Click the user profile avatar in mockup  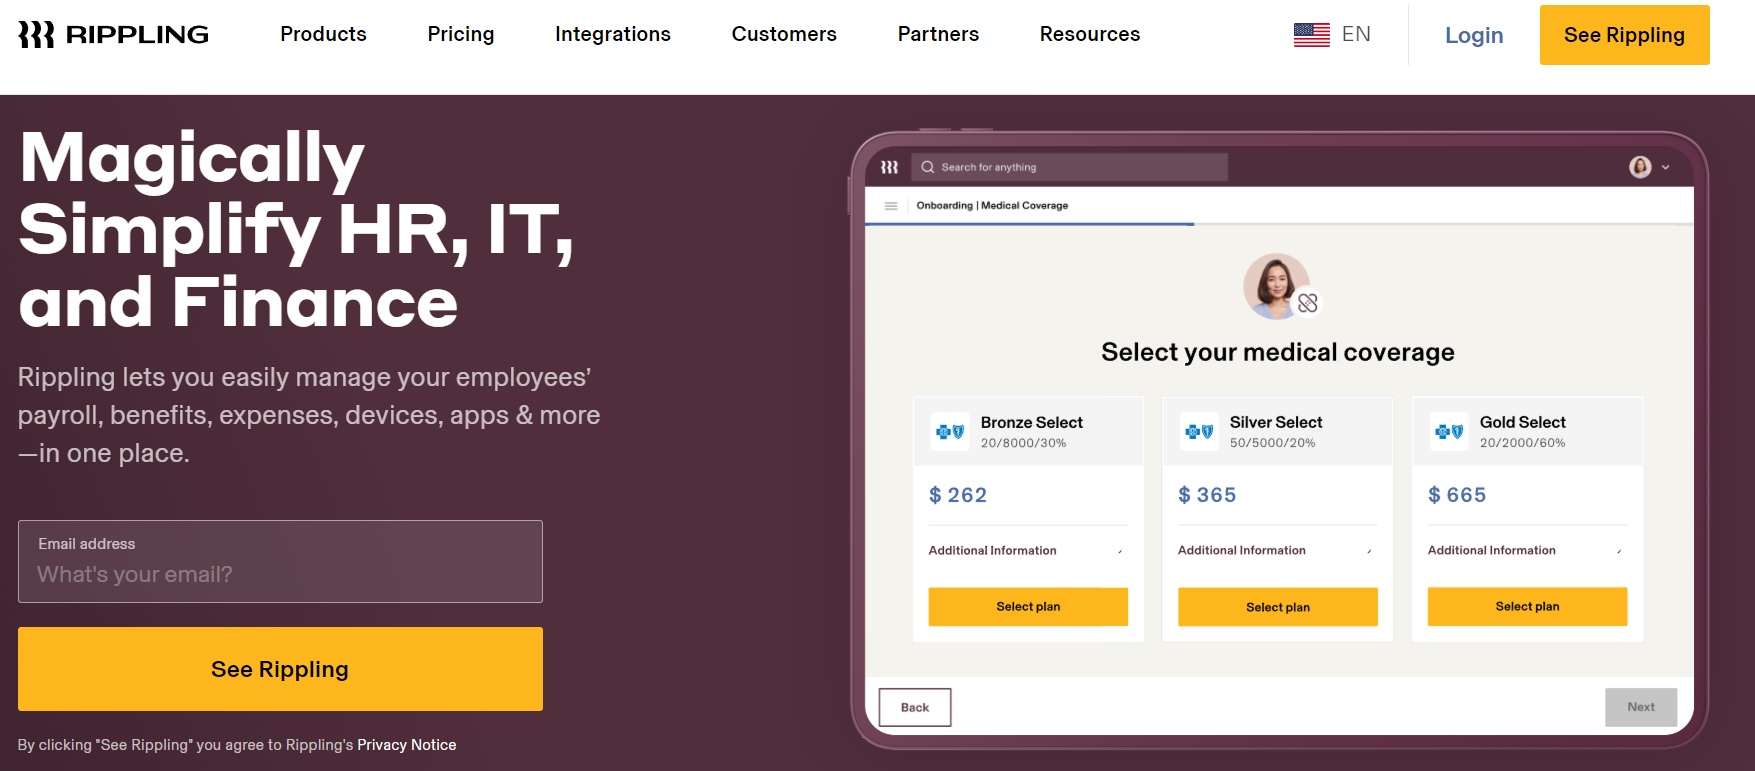(x=1640, y=167)
